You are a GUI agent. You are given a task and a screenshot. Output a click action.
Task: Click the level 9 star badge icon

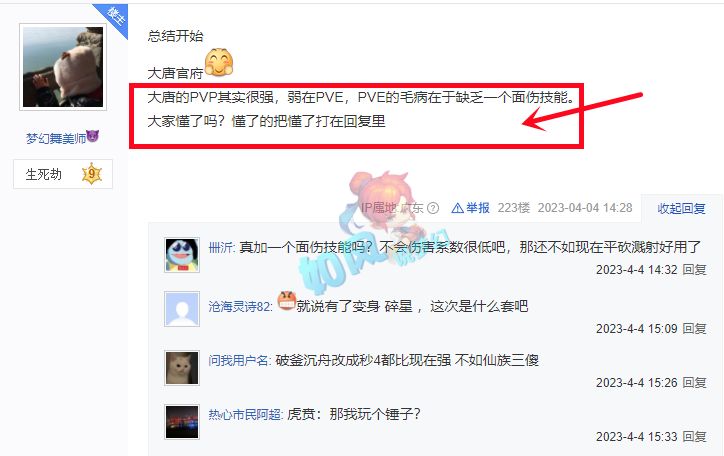[92, 174]
